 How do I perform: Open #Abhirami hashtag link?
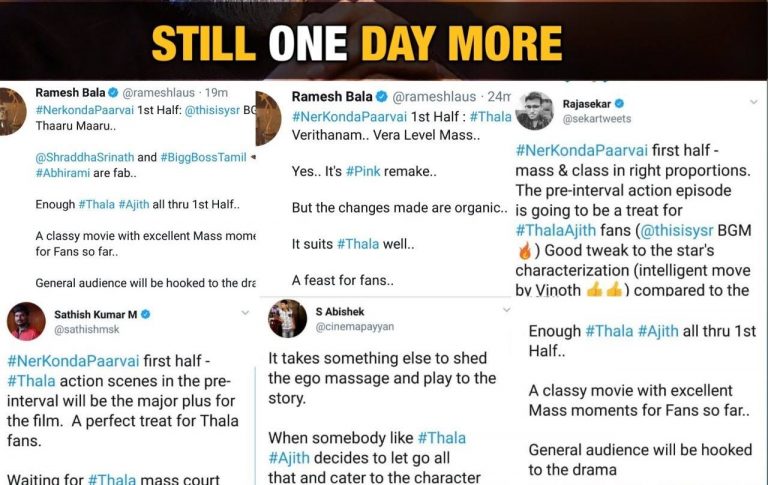(x=63, y=173)
